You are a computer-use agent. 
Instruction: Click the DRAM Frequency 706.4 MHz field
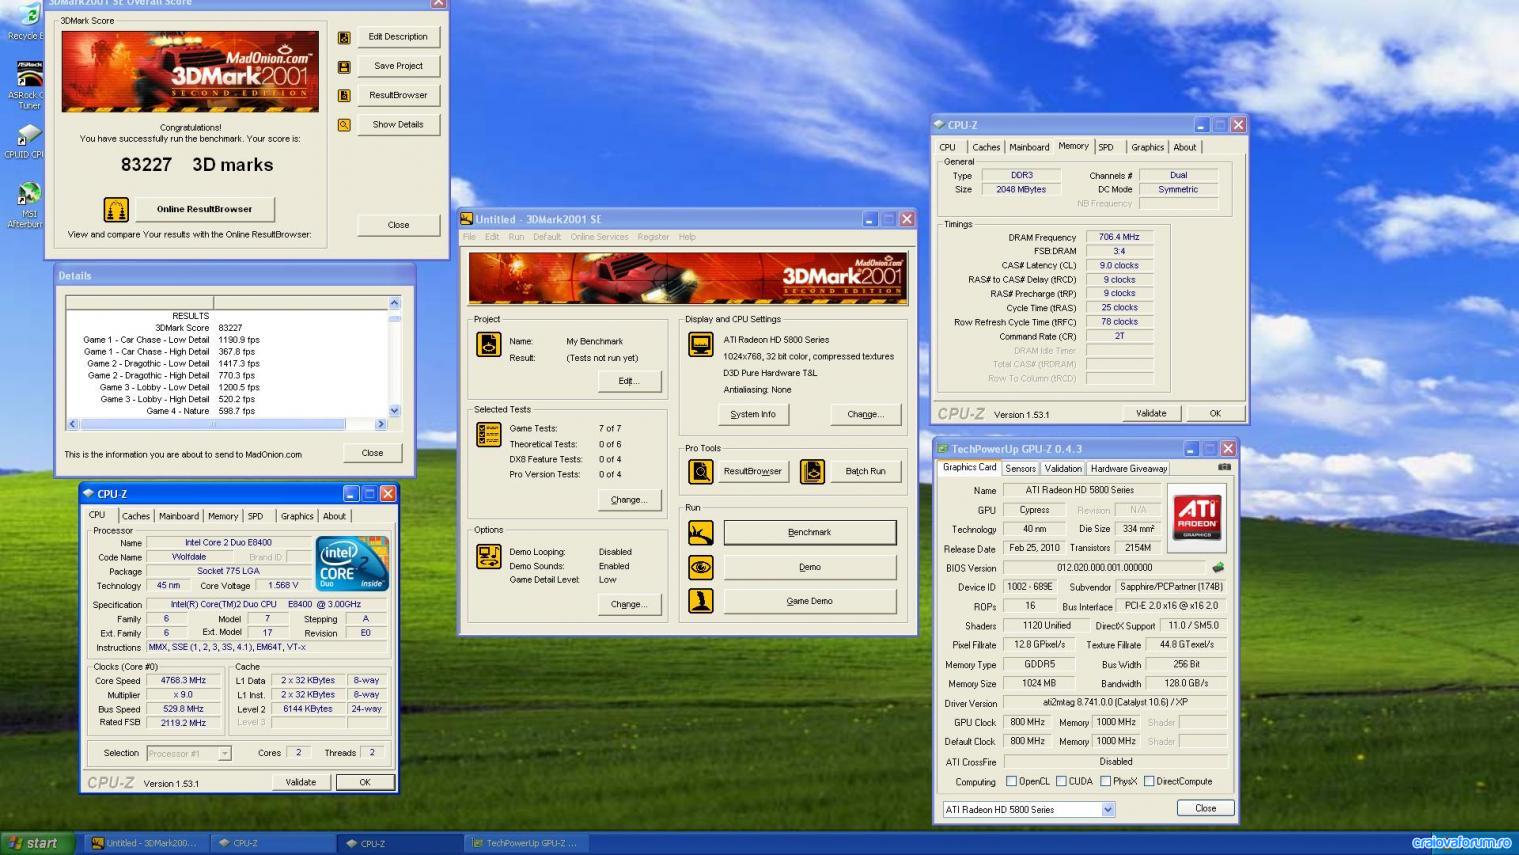(x=1119, y=237)
